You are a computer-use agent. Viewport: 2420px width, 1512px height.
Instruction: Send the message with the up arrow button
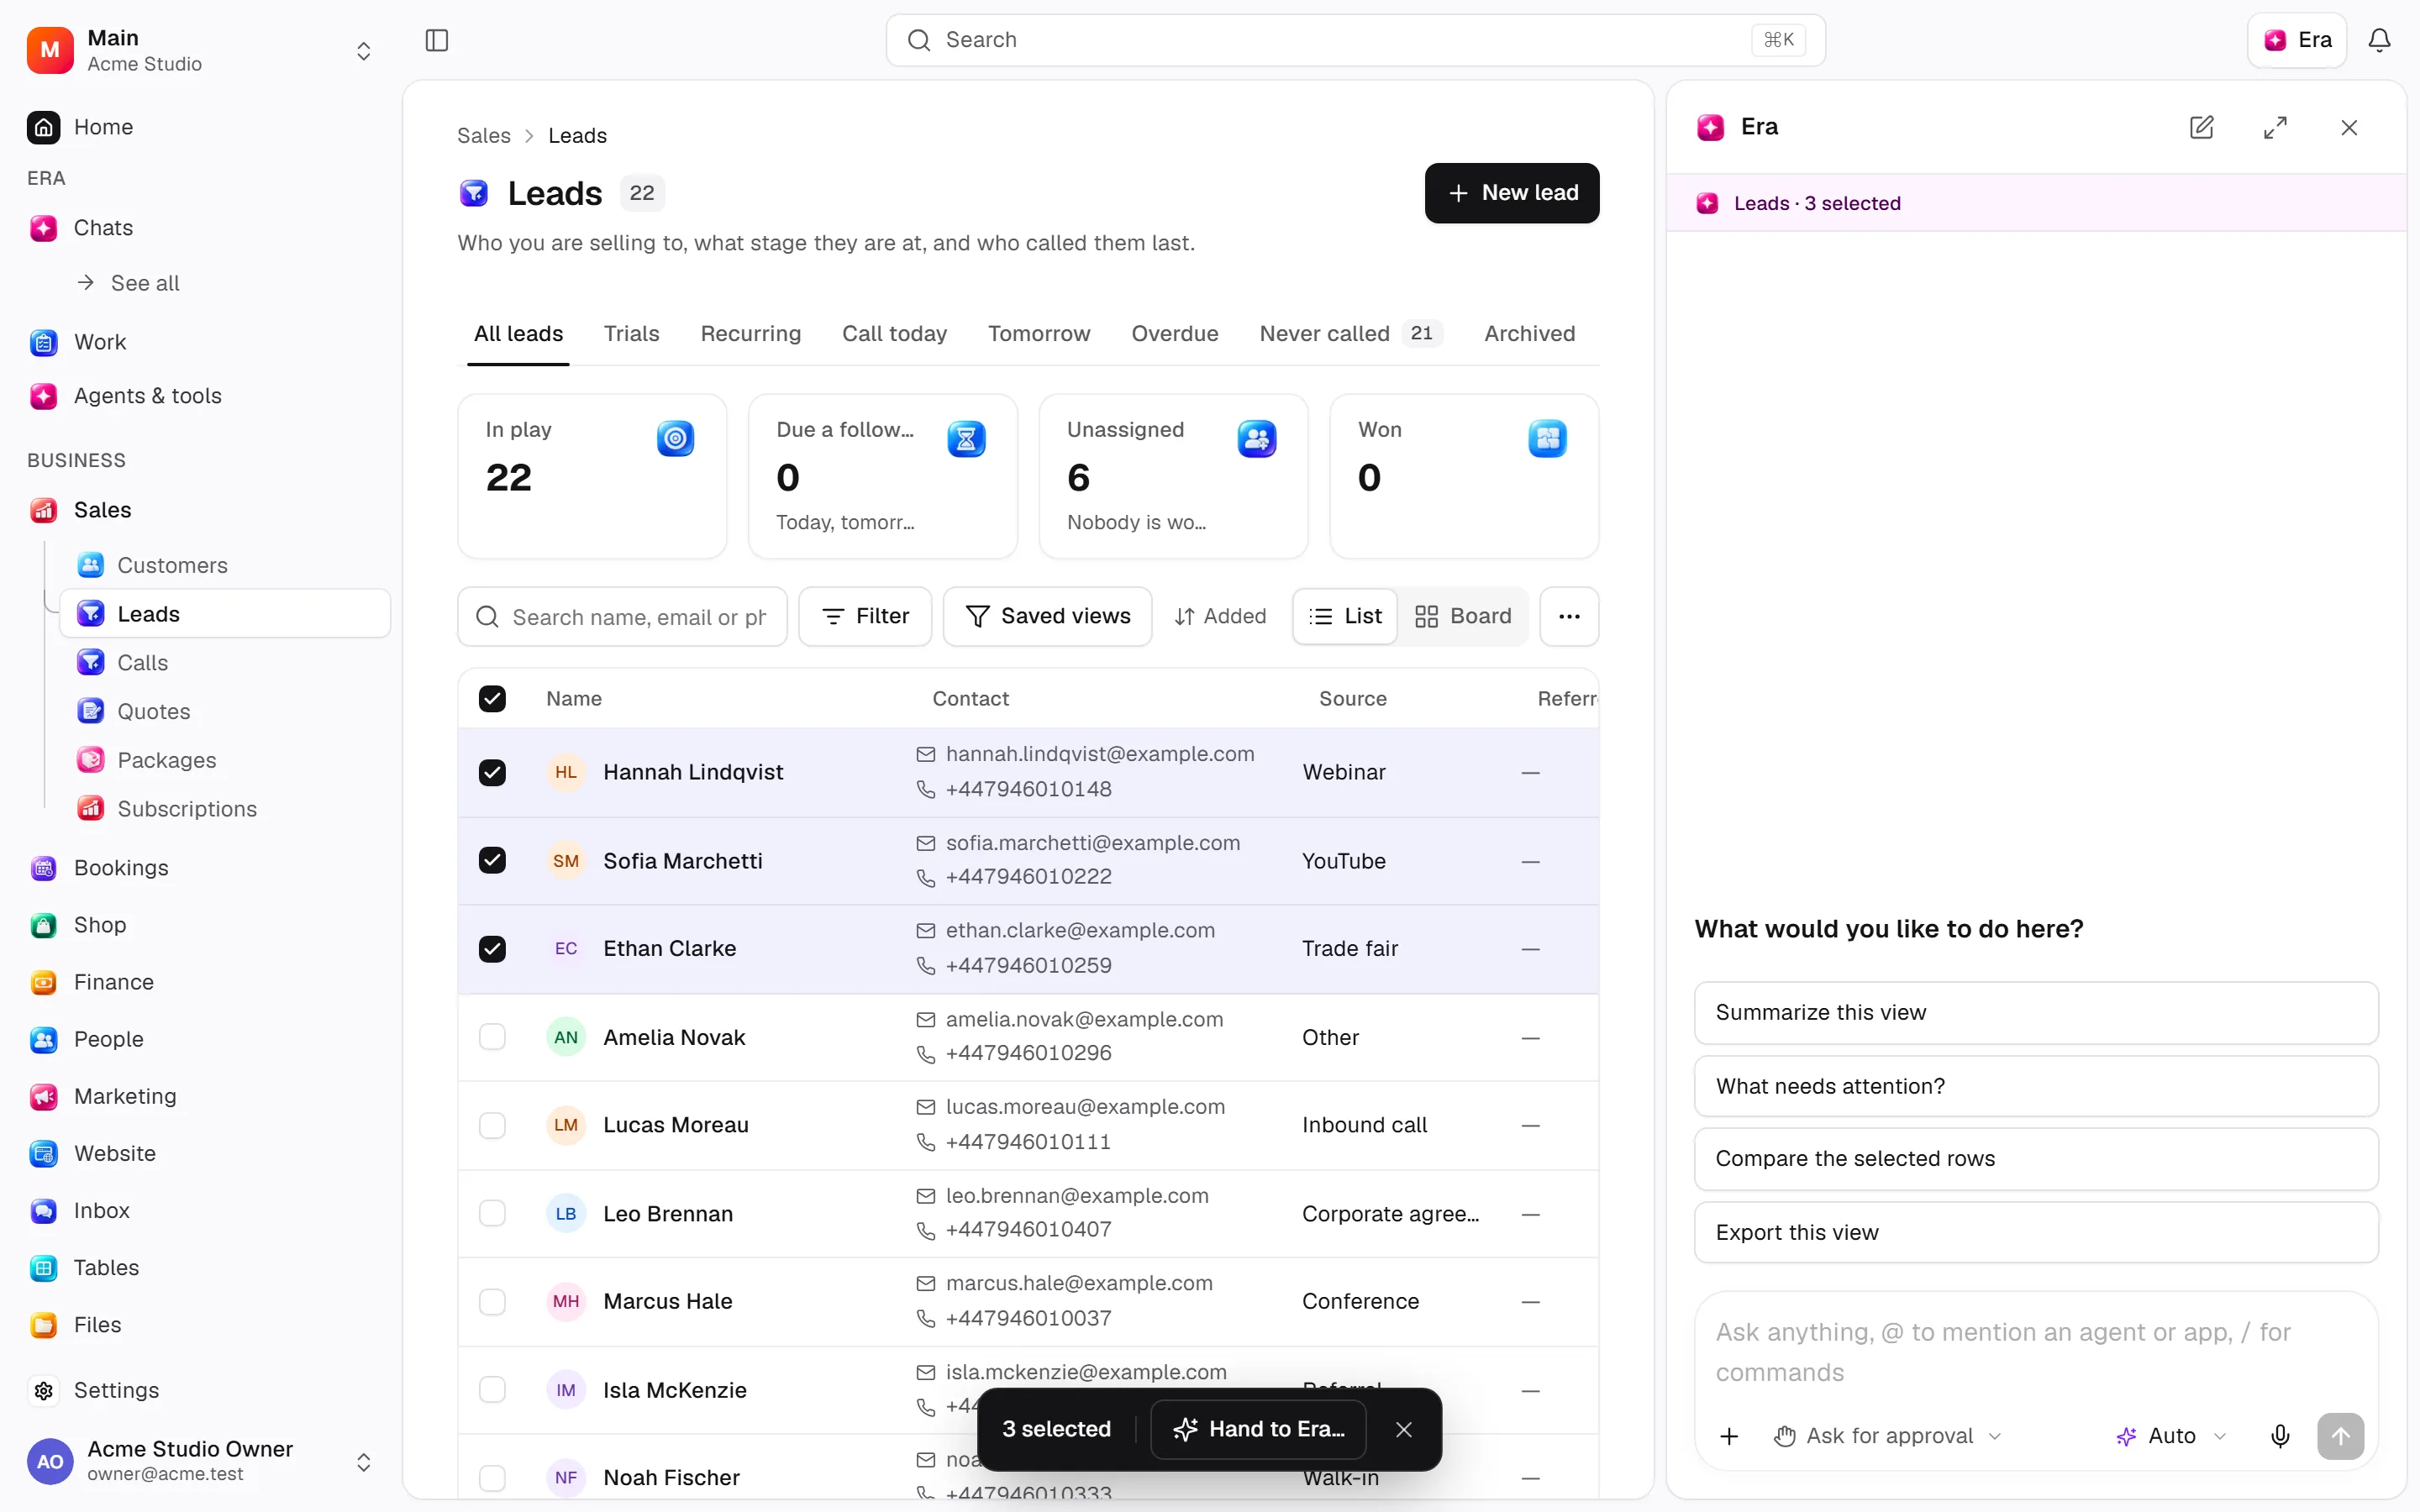(x=2340, y=1436)
